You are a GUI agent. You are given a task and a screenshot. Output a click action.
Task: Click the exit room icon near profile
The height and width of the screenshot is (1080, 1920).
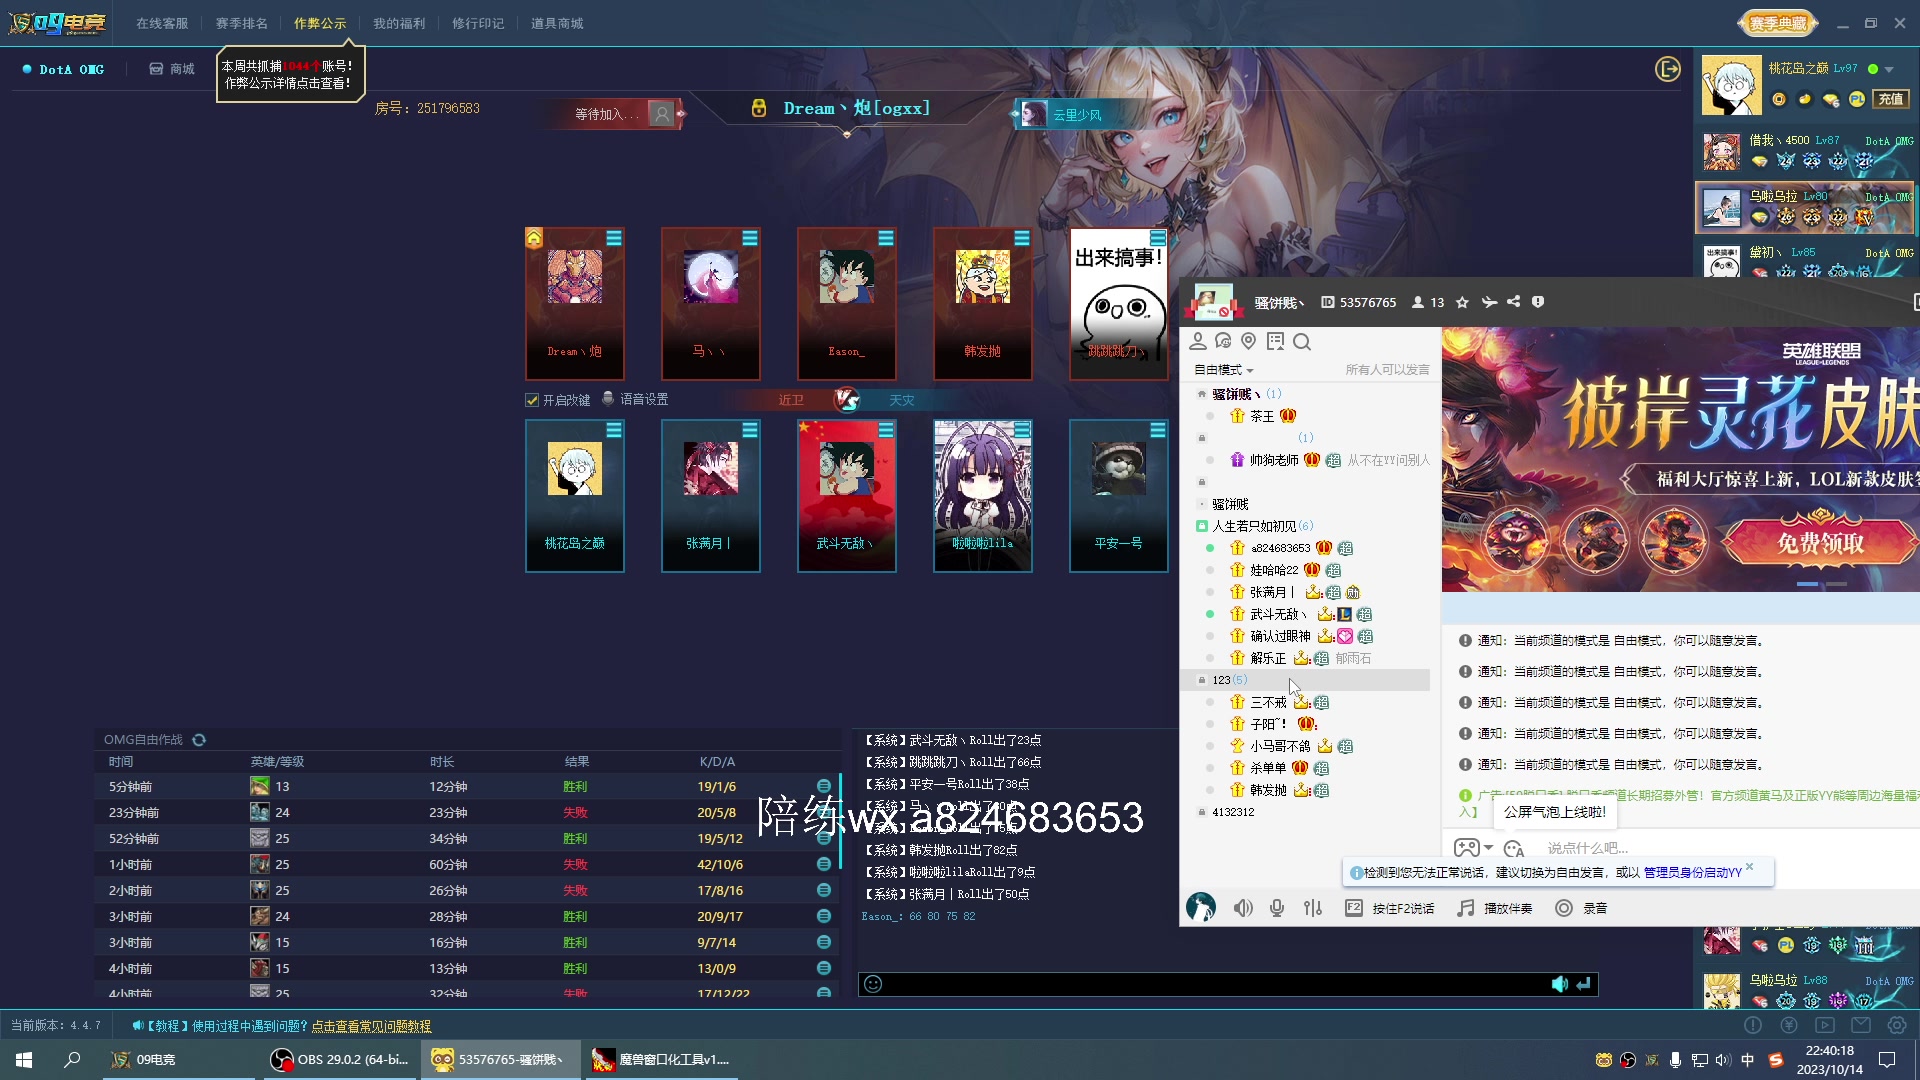point(1667,69)
